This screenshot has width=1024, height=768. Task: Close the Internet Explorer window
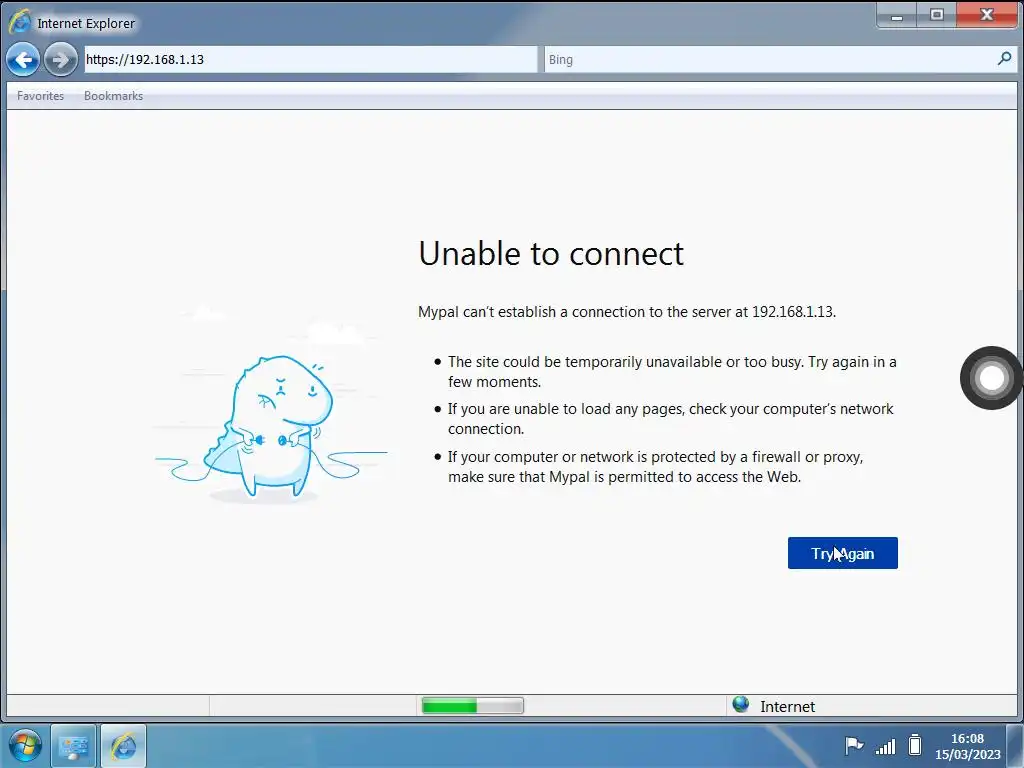986,15
